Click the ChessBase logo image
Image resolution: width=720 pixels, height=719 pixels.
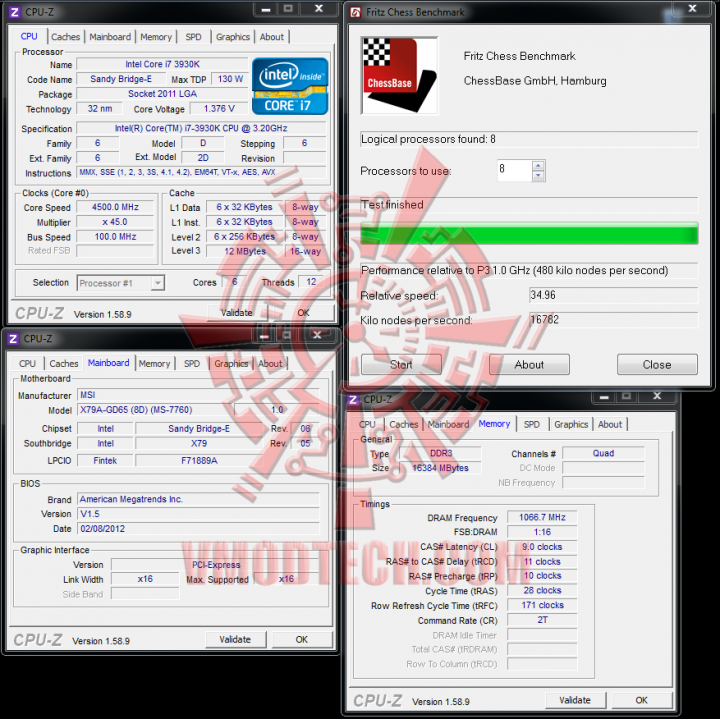[x=399, y=75]
